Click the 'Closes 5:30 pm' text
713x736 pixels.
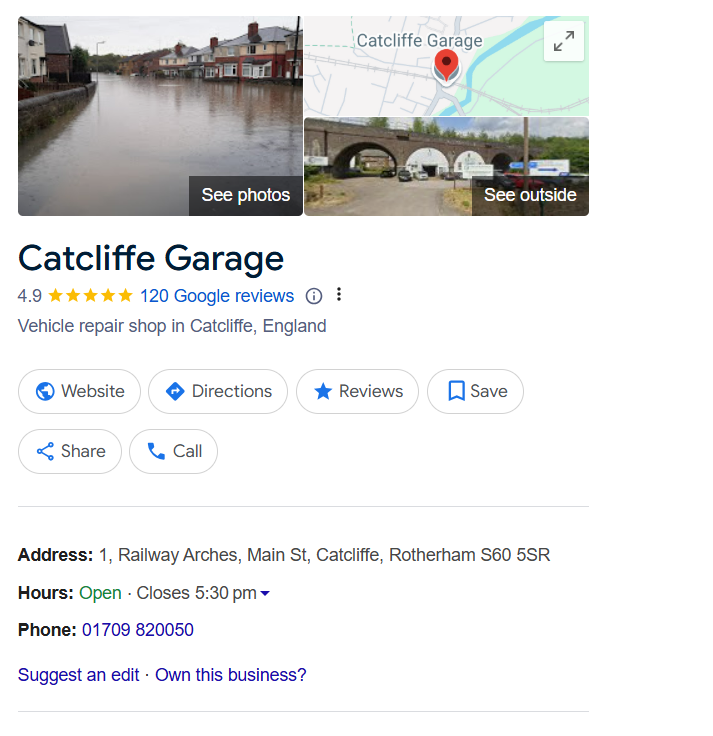196,593
